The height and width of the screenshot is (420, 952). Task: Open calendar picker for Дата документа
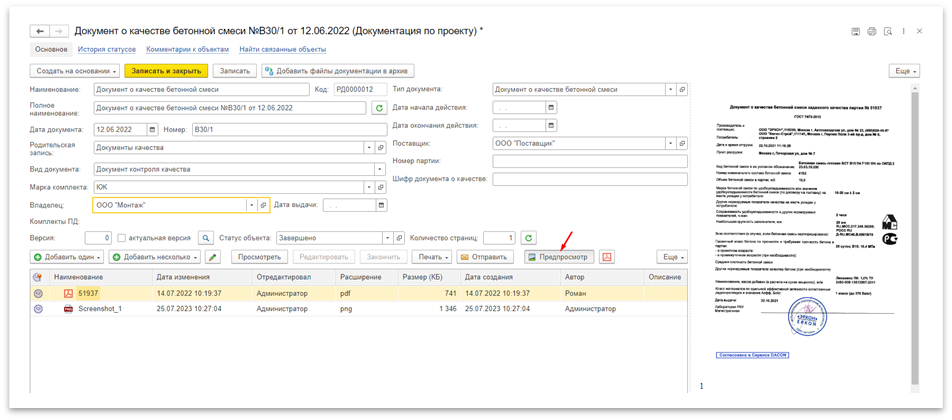tap(151, 128)
